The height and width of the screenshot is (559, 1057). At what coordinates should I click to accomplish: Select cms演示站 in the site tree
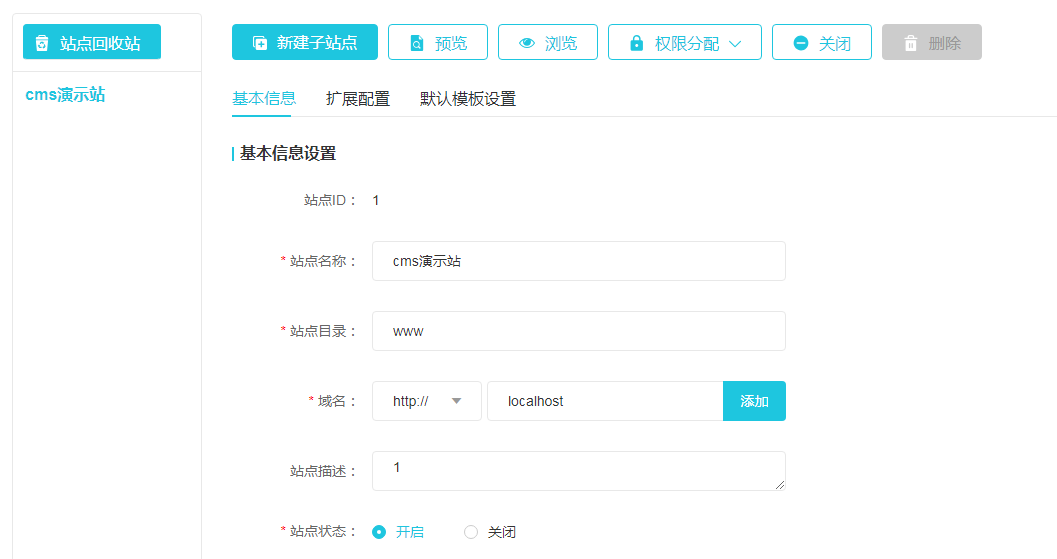(x=66, y=95)
